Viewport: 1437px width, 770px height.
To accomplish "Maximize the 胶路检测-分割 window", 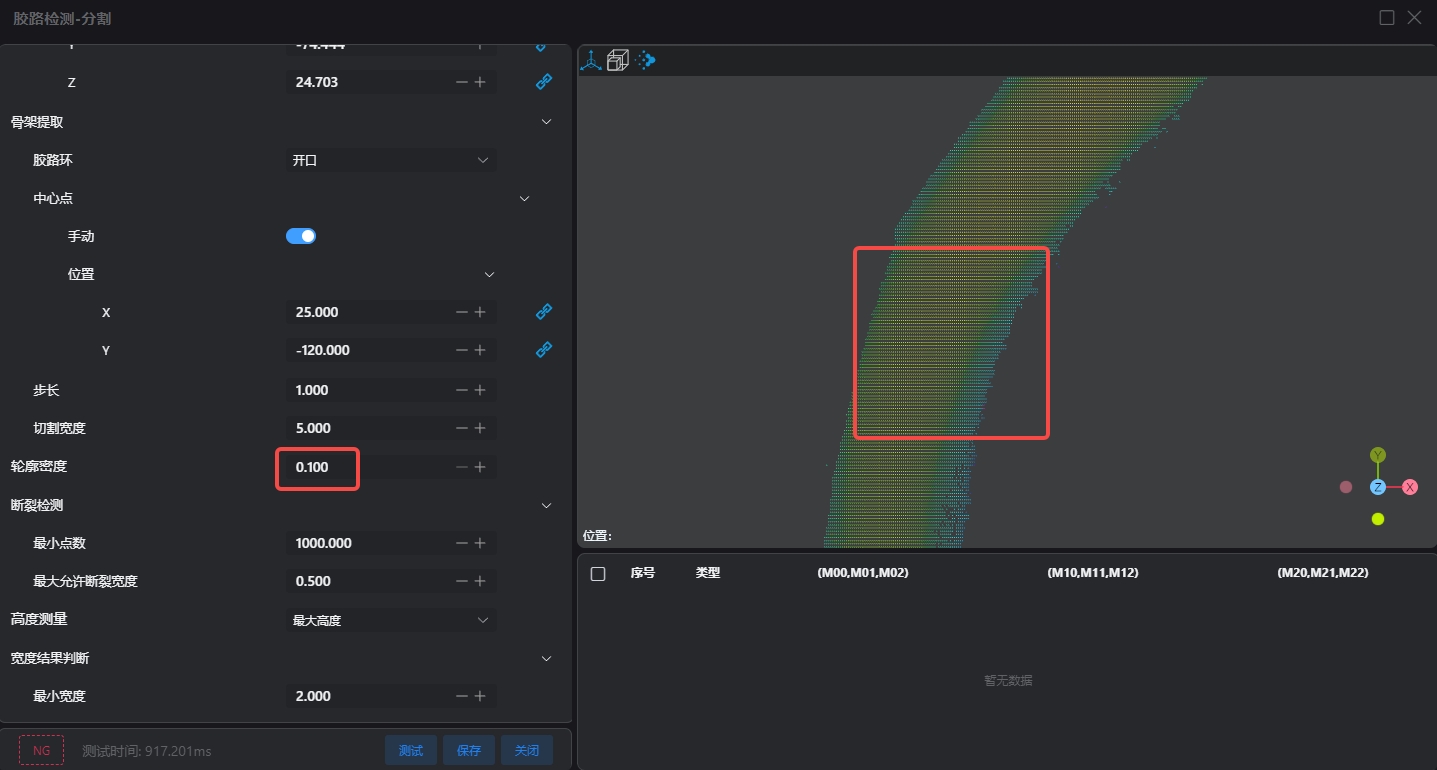I will (1387, 17).
